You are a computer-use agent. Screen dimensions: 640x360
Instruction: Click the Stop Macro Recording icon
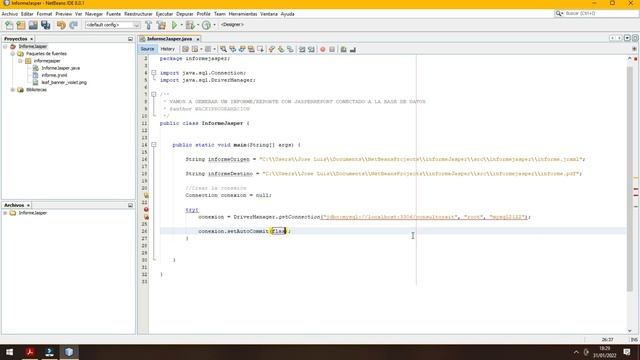[332, 49]
